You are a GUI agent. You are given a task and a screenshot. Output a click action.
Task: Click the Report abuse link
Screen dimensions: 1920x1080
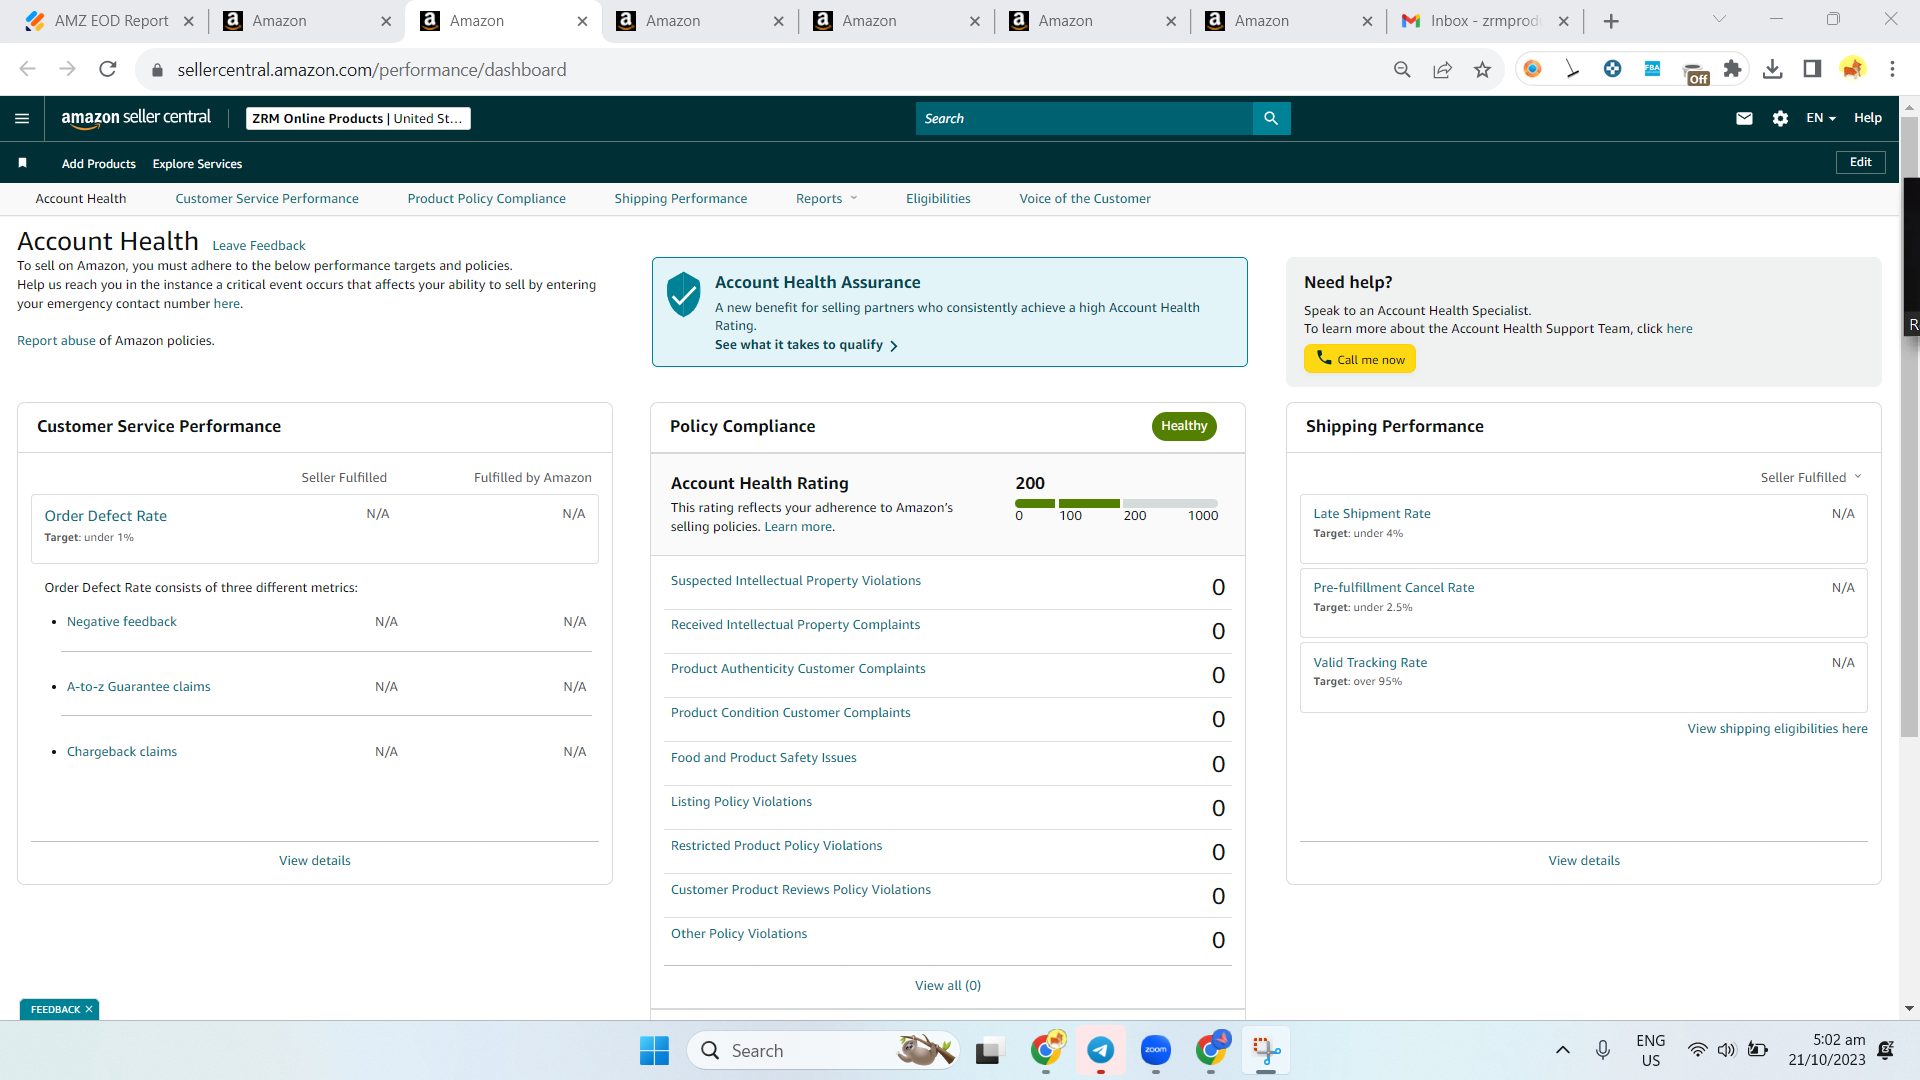click(56, 340)
